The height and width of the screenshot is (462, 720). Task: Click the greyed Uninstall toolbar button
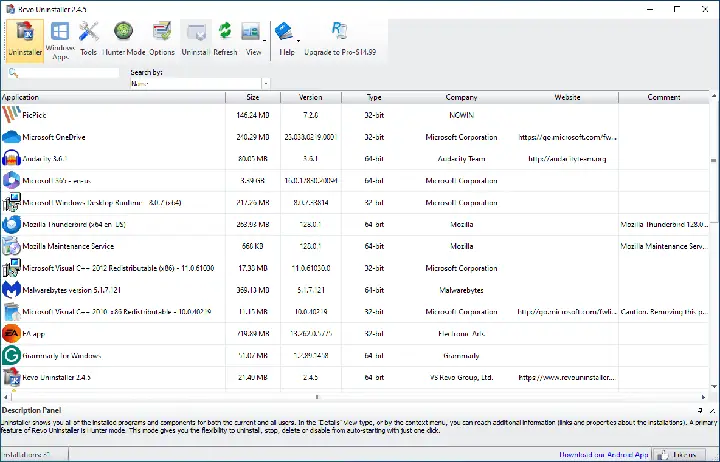pyautogui.click(x=196, y=39)
